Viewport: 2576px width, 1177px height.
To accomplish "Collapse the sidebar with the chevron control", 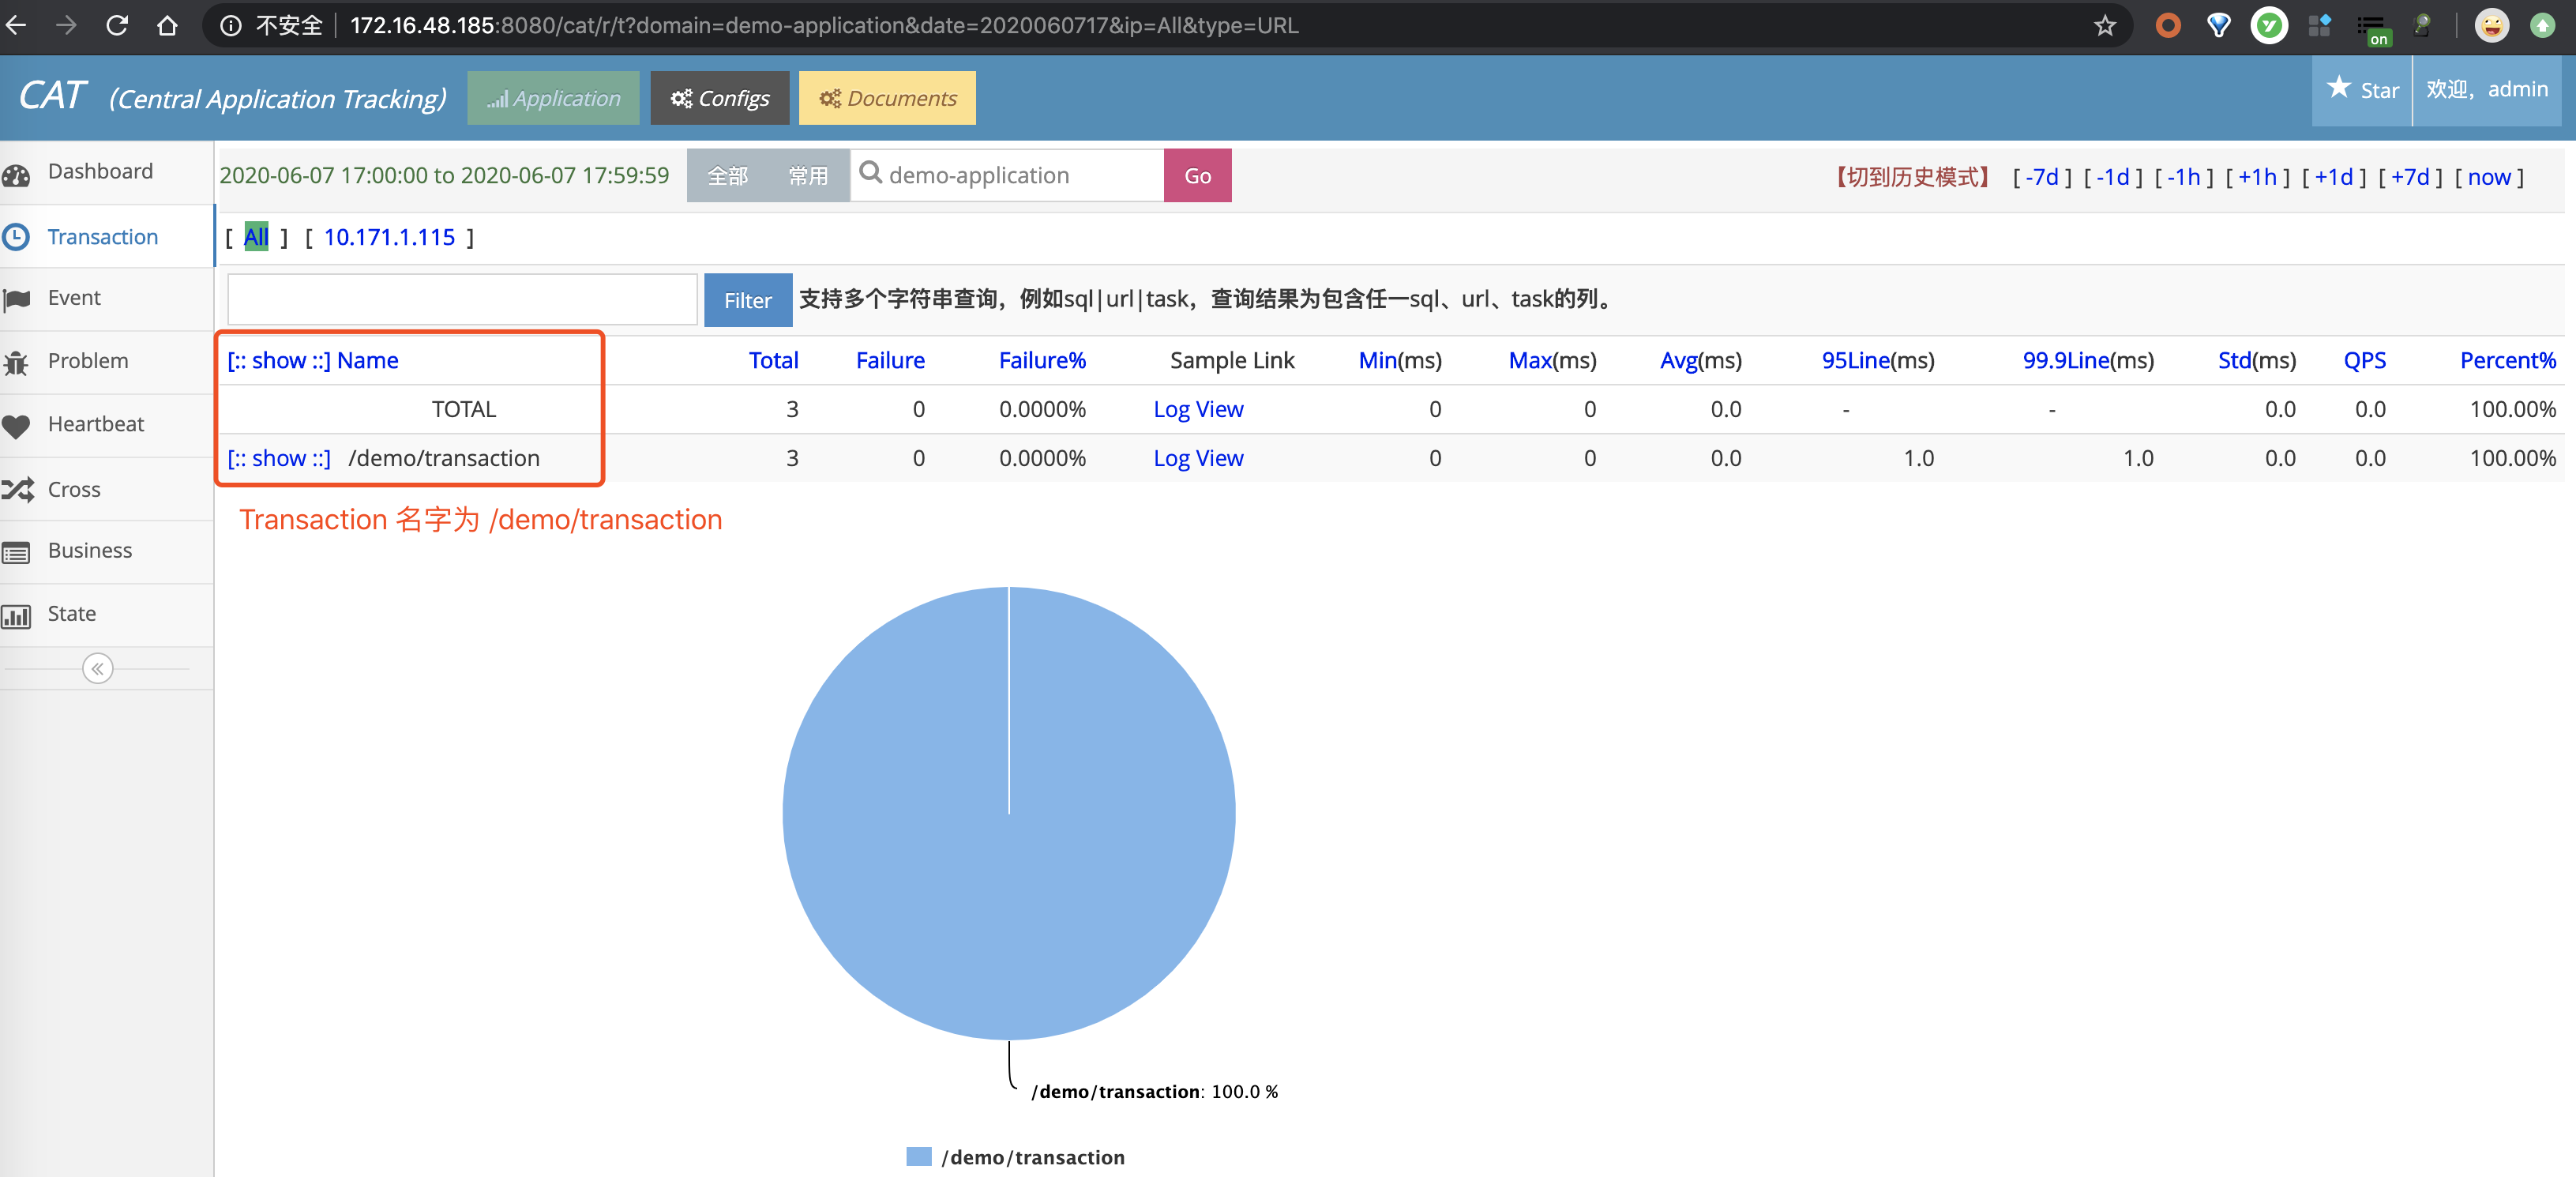I will [x=97, y=668].
